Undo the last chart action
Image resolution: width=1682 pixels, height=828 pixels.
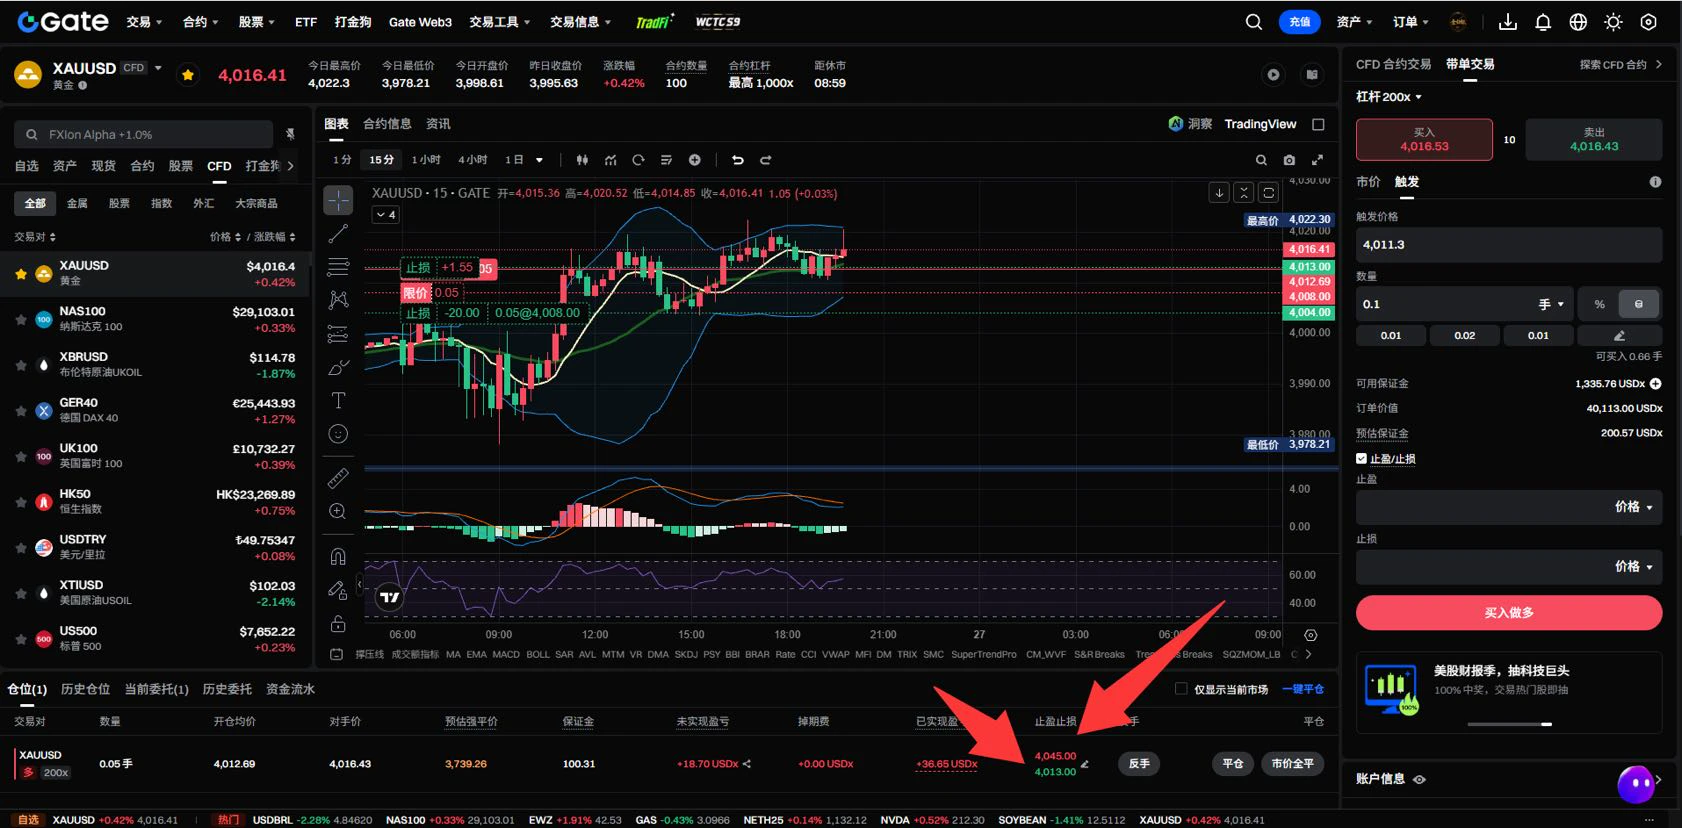(x=738, y=160)
